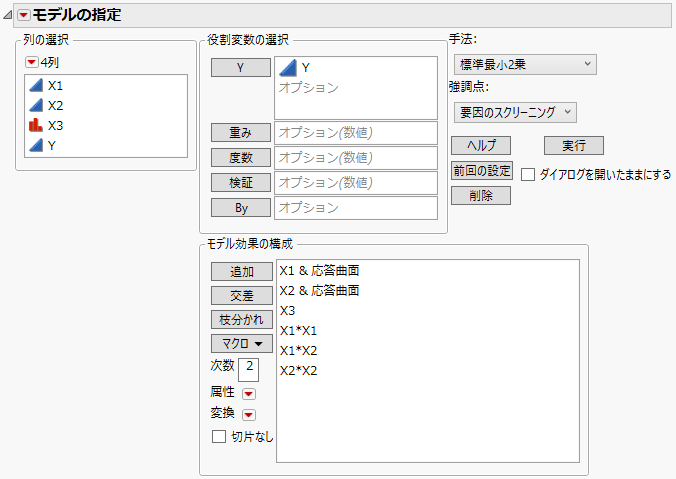Open the 強調点 dropdown showing 要因のスクリーニング

tap(515, 112)
